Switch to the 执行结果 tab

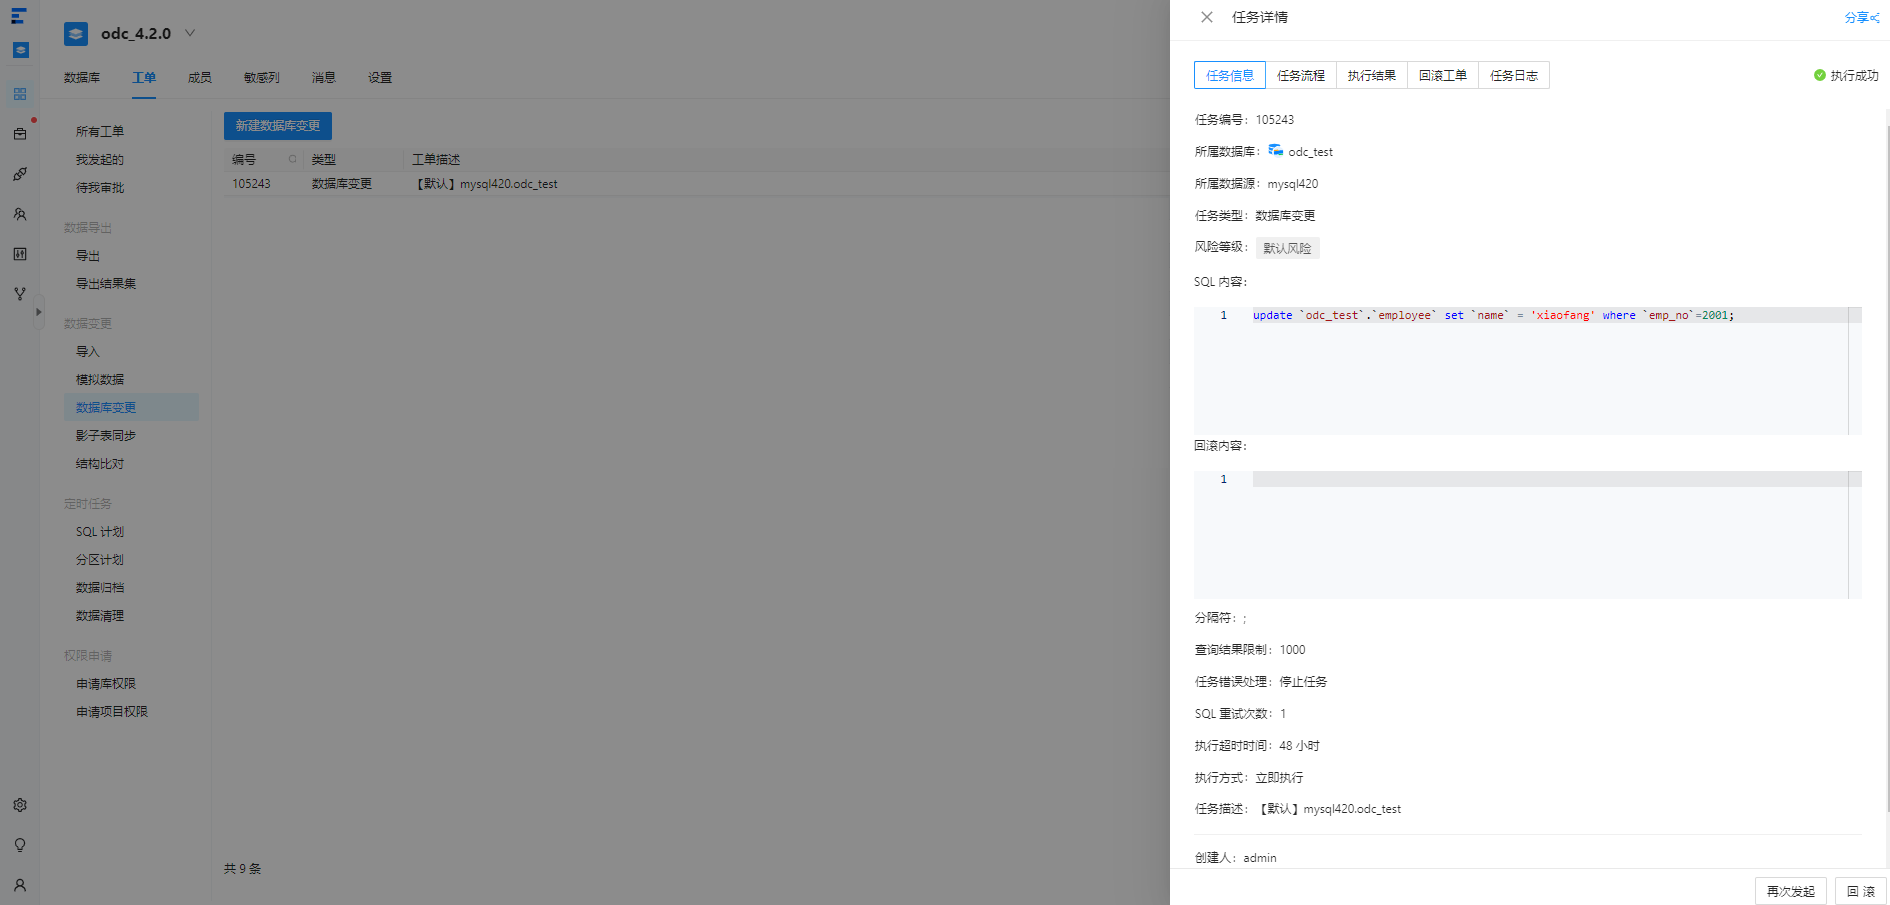click(1372, 75)
